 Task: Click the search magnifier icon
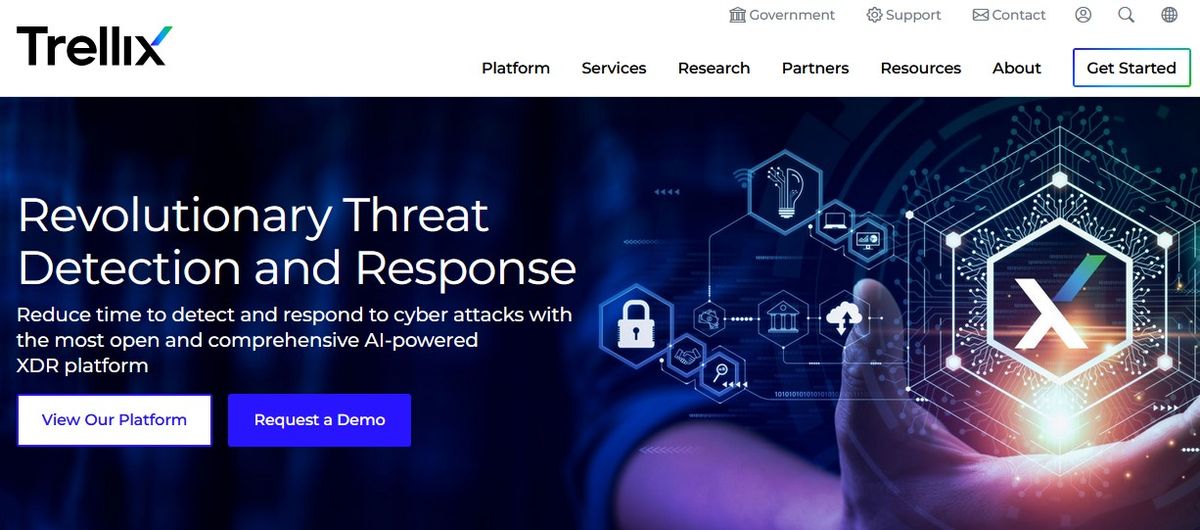pos(1126,15)
